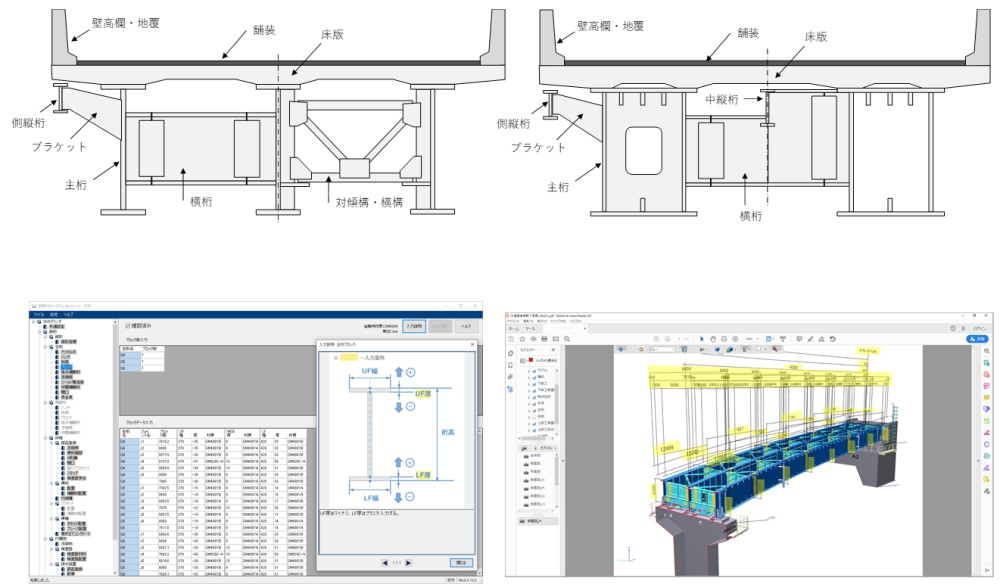
Task: Close the 入力説明 dialog with its X
Action: tap(473, 344)
